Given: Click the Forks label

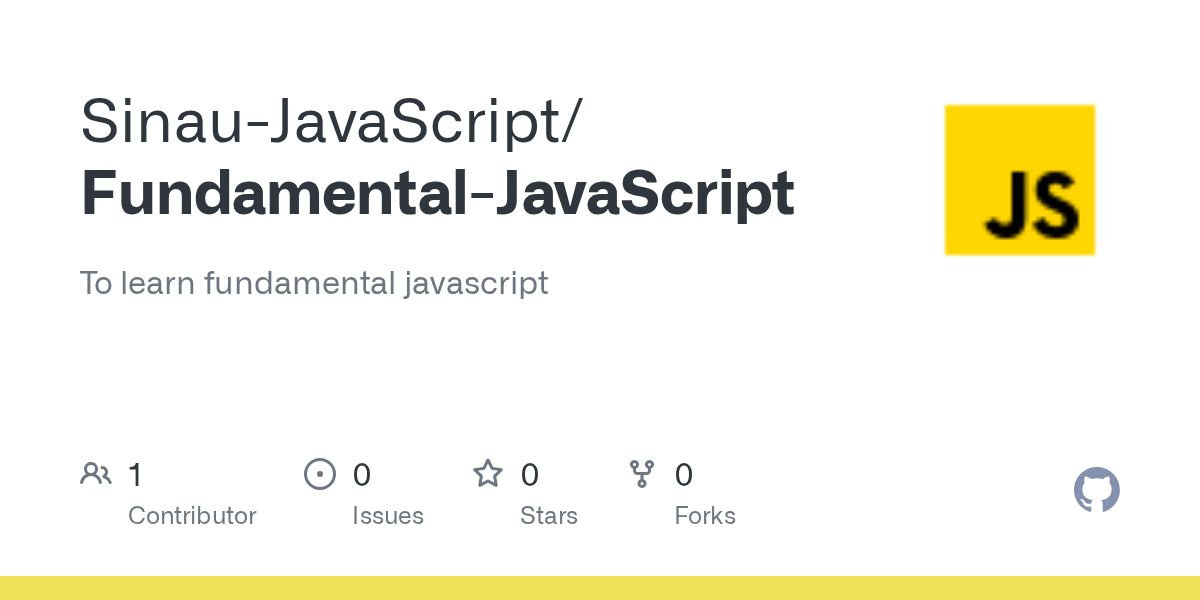Looking at the screenshot, I should point(705,516).
